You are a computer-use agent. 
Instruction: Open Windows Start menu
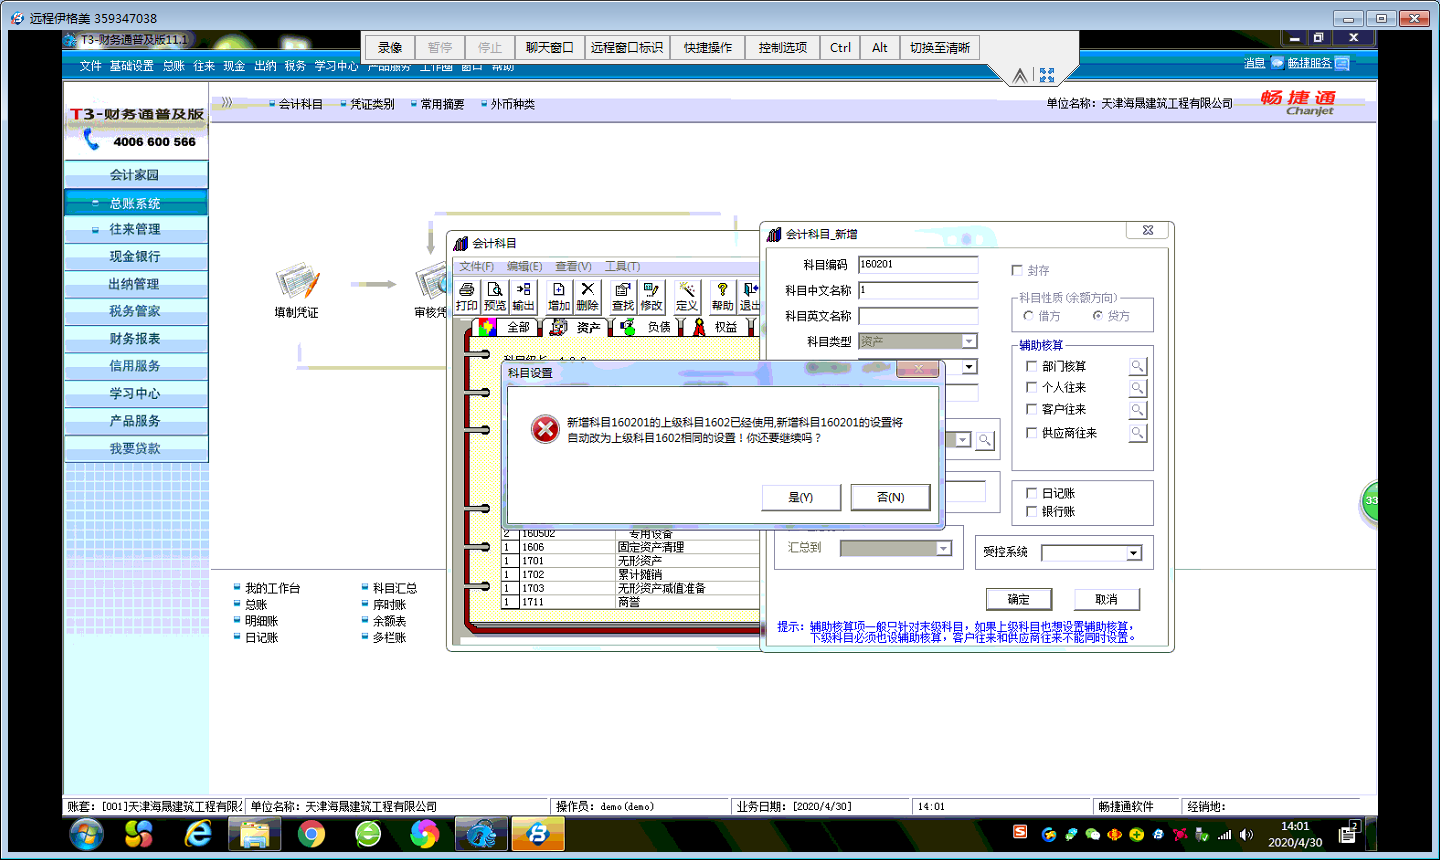tap(86, 833)
